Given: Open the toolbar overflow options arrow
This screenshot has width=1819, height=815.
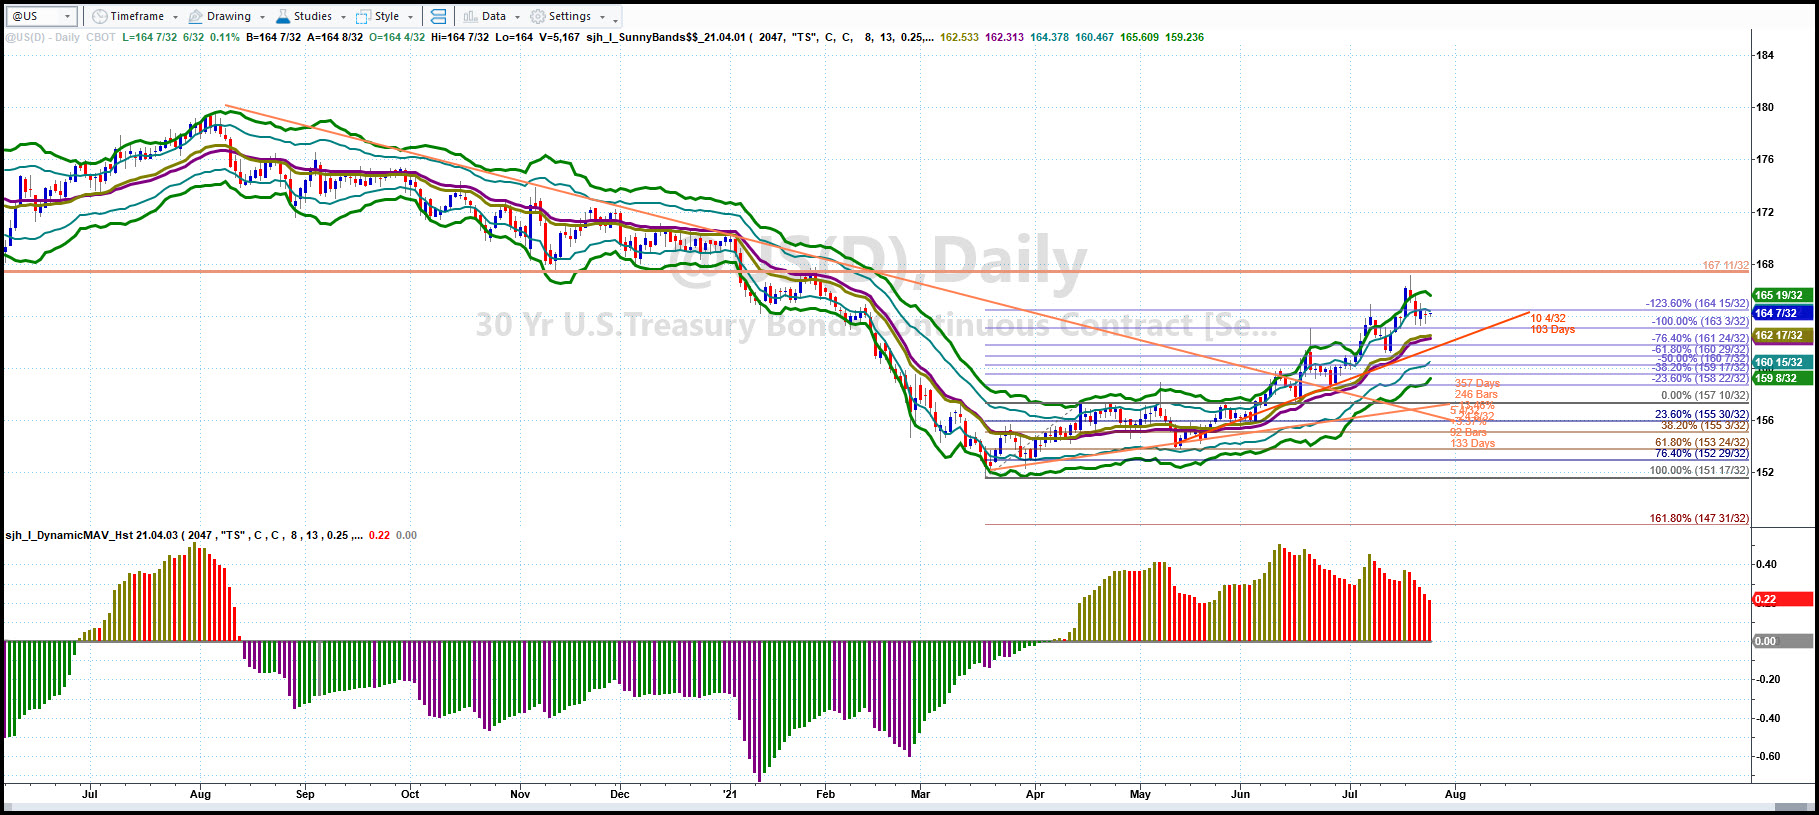Looking at the screenshot, I should tap(616, 19).
